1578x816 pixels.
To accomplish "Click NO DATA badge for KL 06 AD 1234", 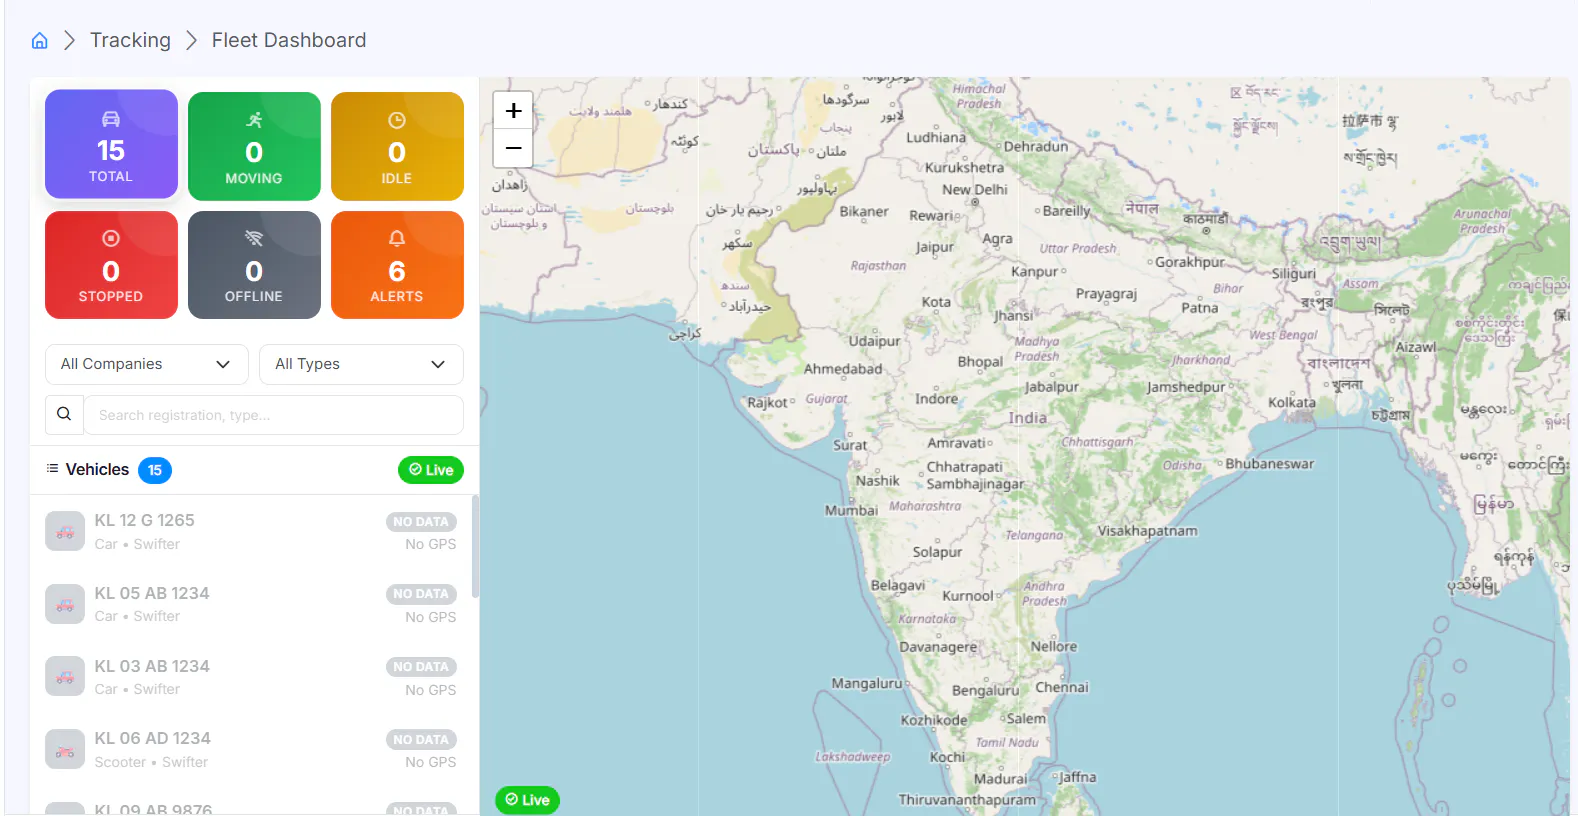I will 421,740.
